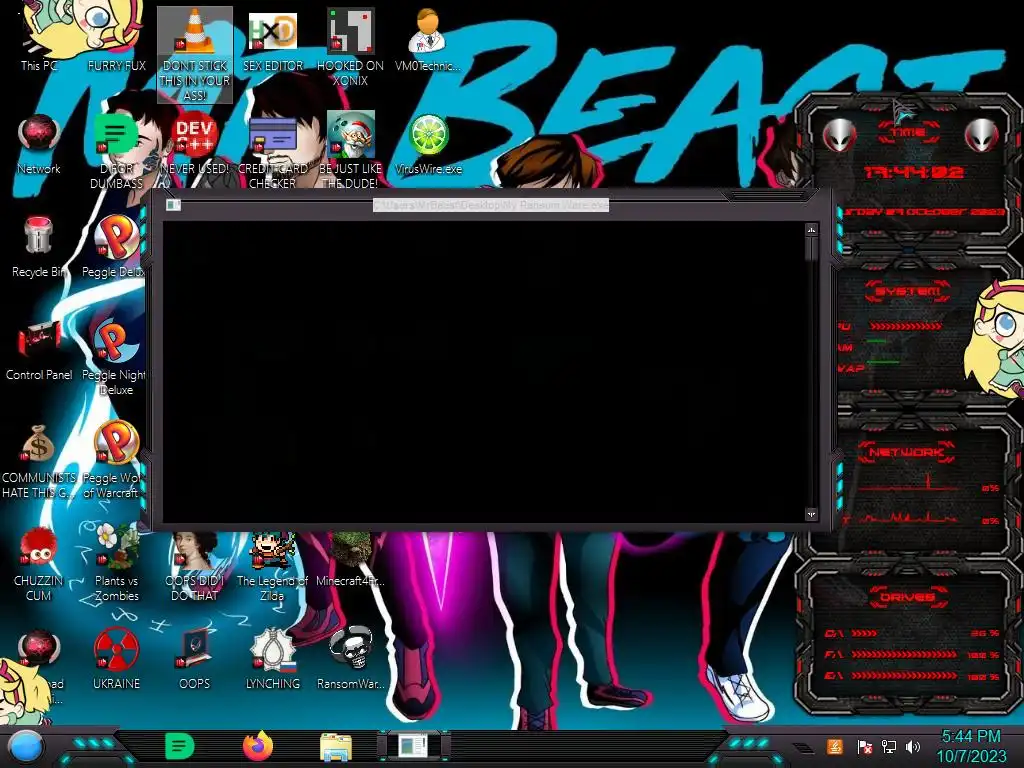The width and height of the screenshot is (1024, 768).
Task: Open the UKRAINE radiation icon shortcut
Action: [116, 658]
